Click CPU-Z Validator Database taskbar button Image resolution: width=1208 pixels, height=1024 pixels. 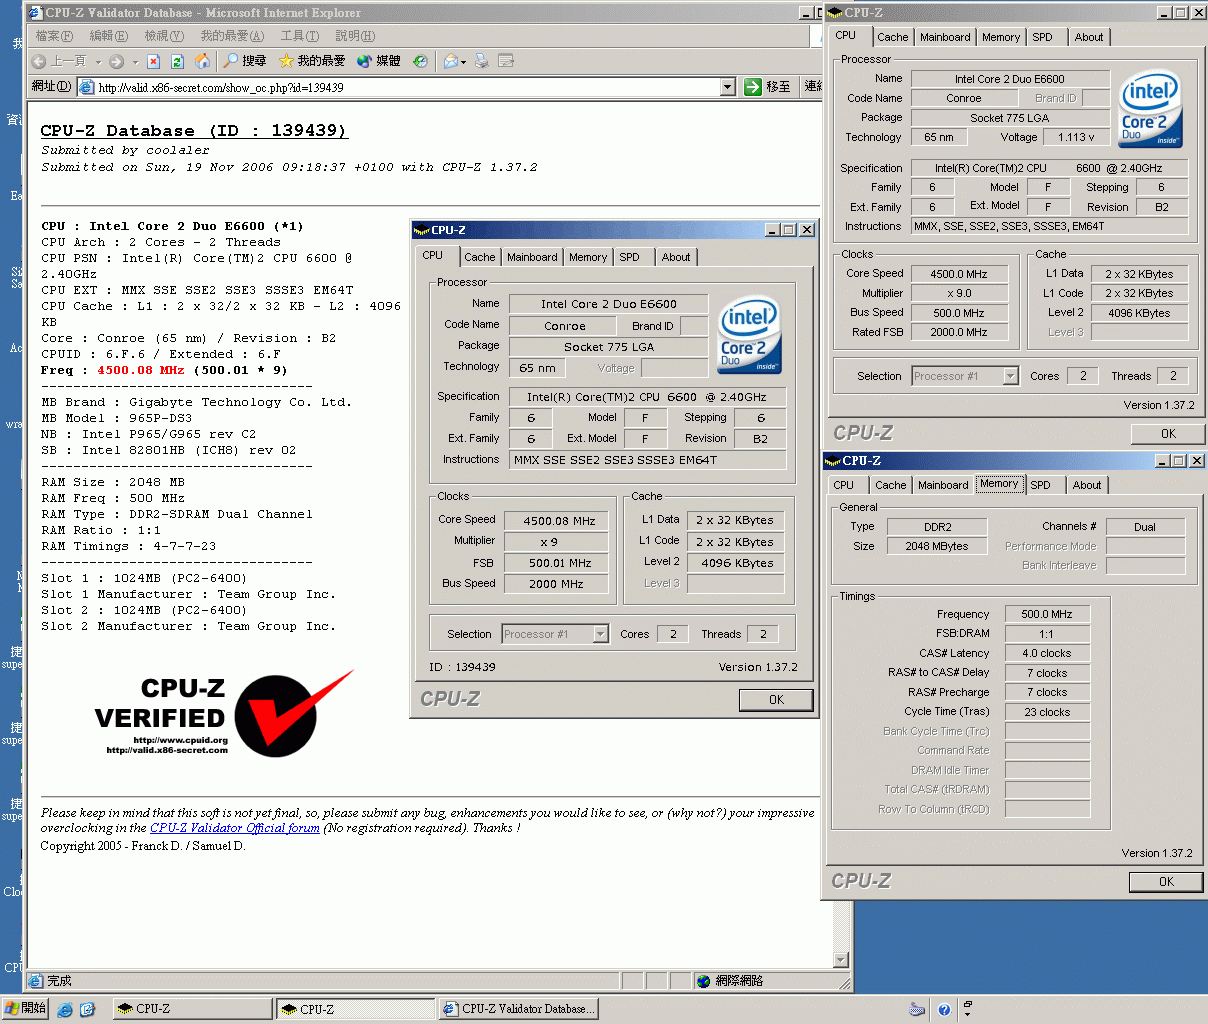(518, 1009)
